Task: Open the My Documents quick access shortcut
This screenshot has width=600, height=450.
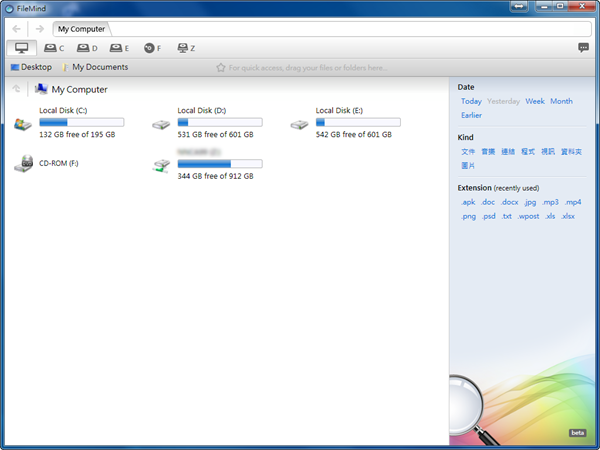Action: pyautogui.click(x=95, y=67)
